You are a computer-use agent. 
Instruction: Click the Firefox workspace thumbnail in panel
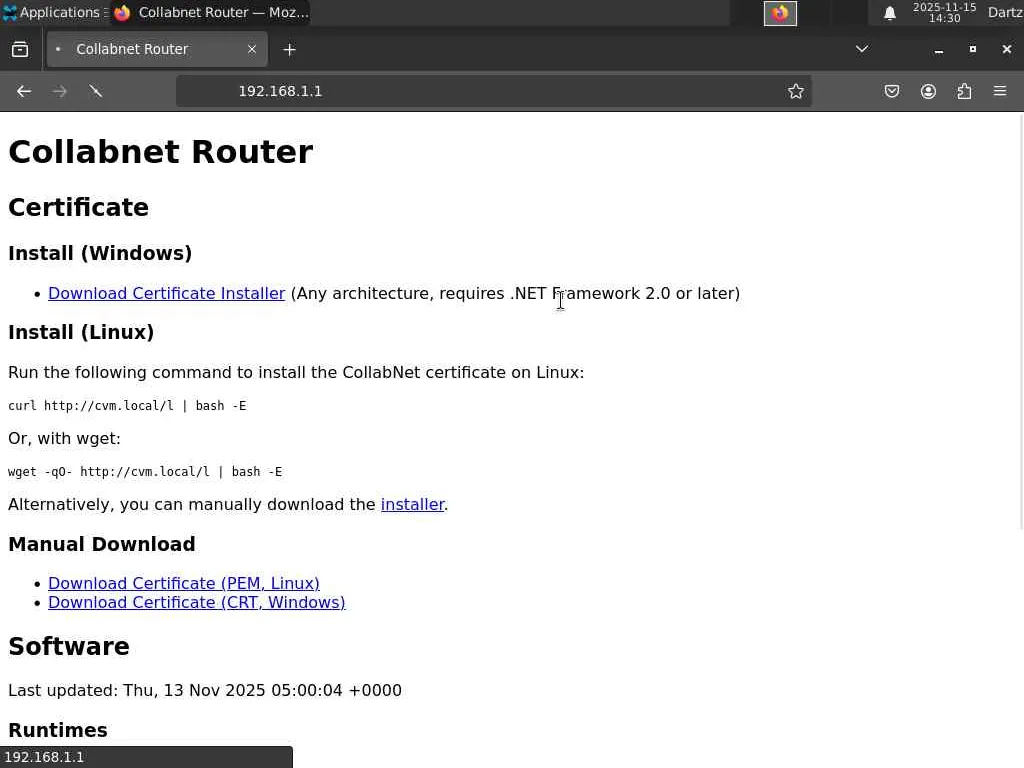[x=780, y=13]
